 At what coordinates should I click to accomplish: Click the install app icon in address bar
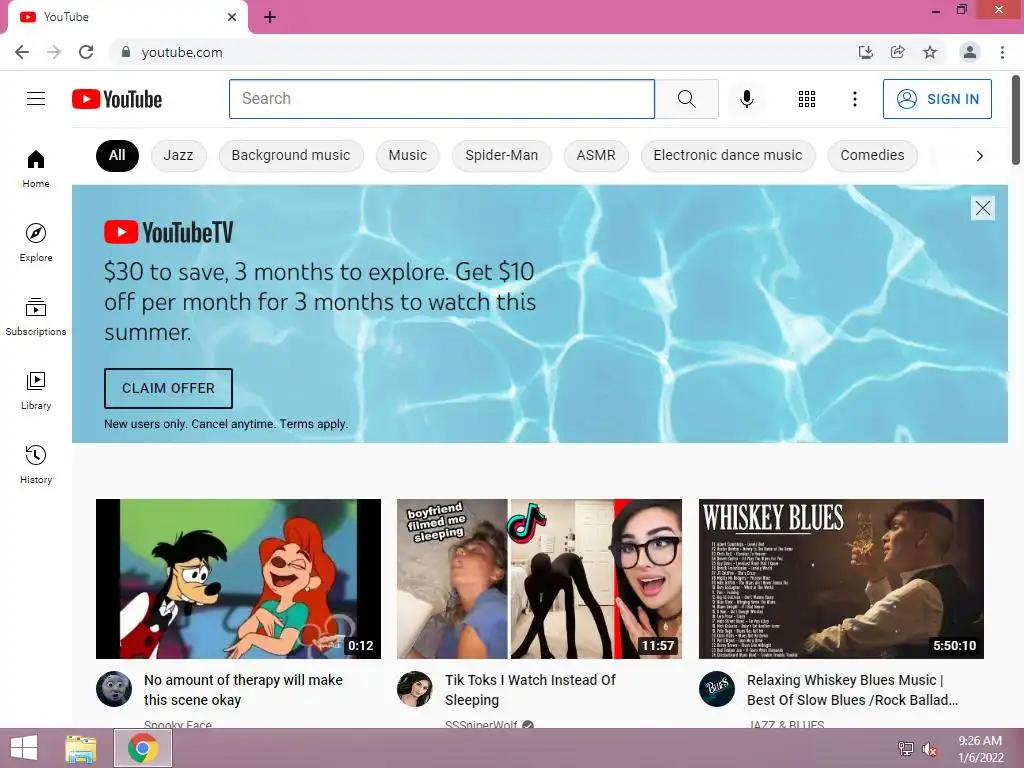865,52
